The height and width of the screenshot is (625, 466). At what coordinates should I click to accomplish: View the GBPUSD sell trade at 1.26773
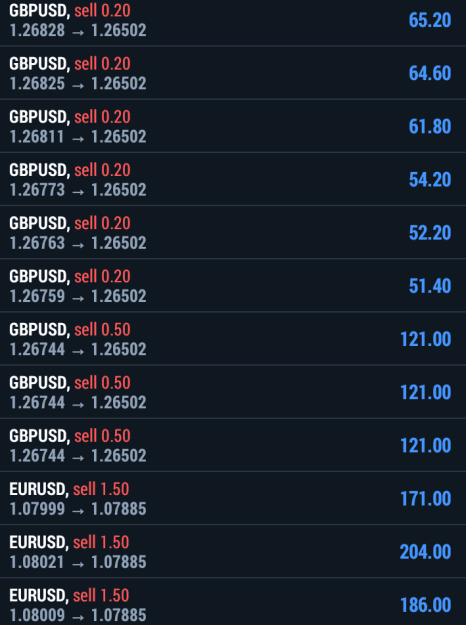pos(233,179)
